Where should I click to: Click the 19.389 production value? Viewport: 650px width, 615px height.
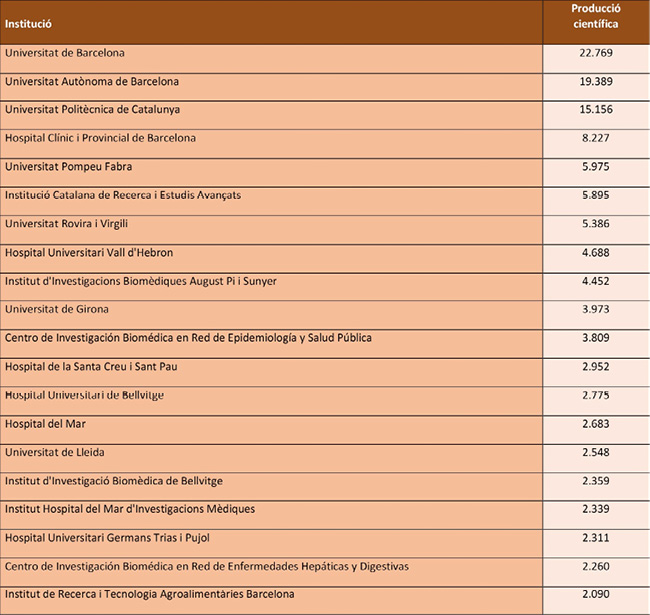click(595, 81)
